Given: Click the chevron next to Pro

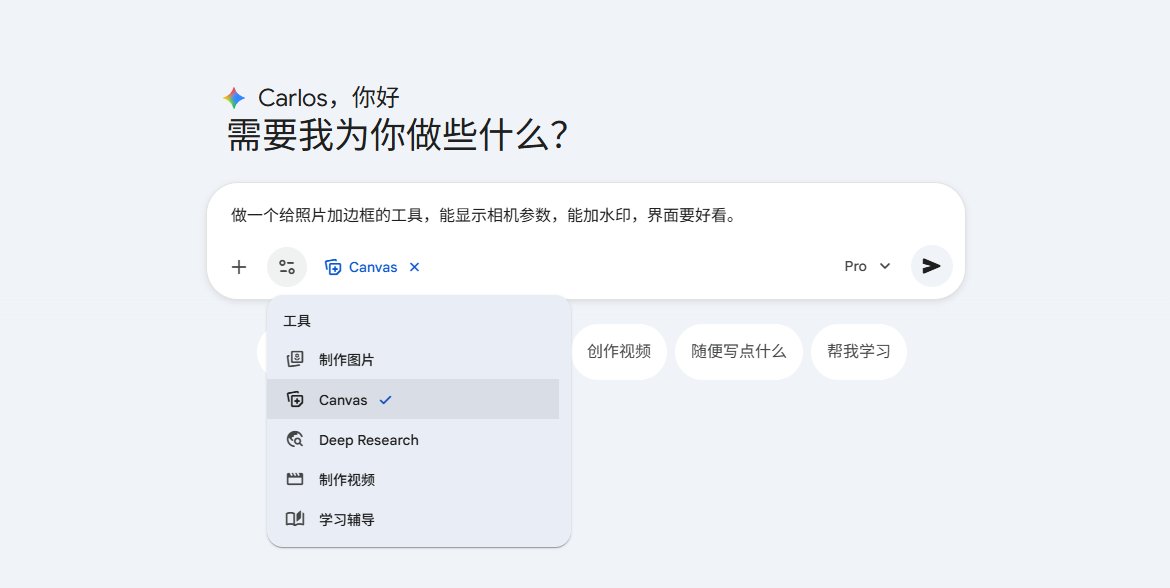Looking at the screenshot, I should click(x=885, y=266).
